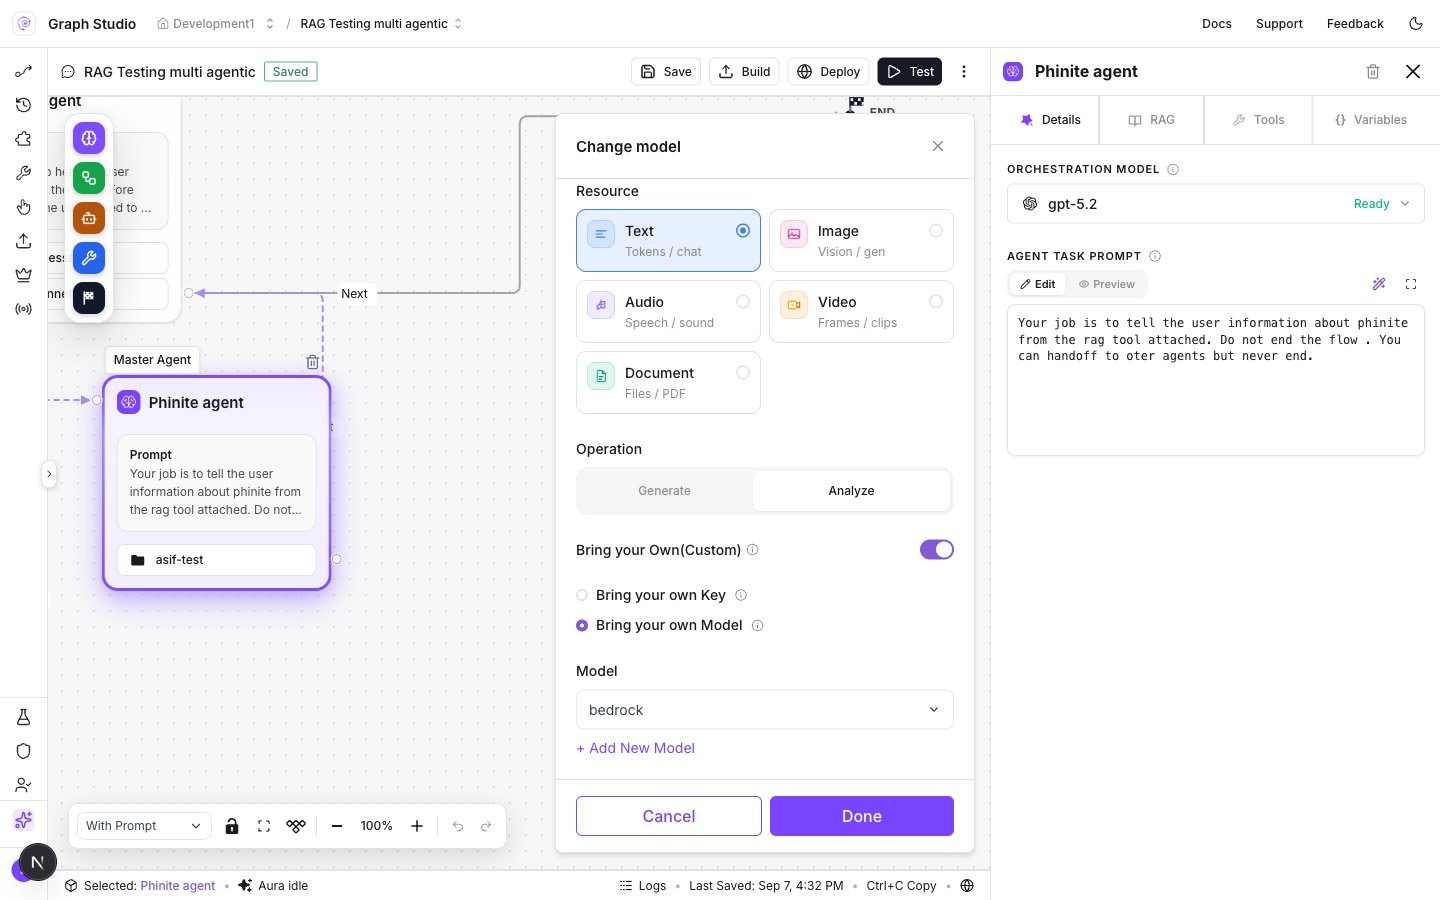Switch to the Tools tab
Screen dimensions: 1440x900
tap(1258, 120)
